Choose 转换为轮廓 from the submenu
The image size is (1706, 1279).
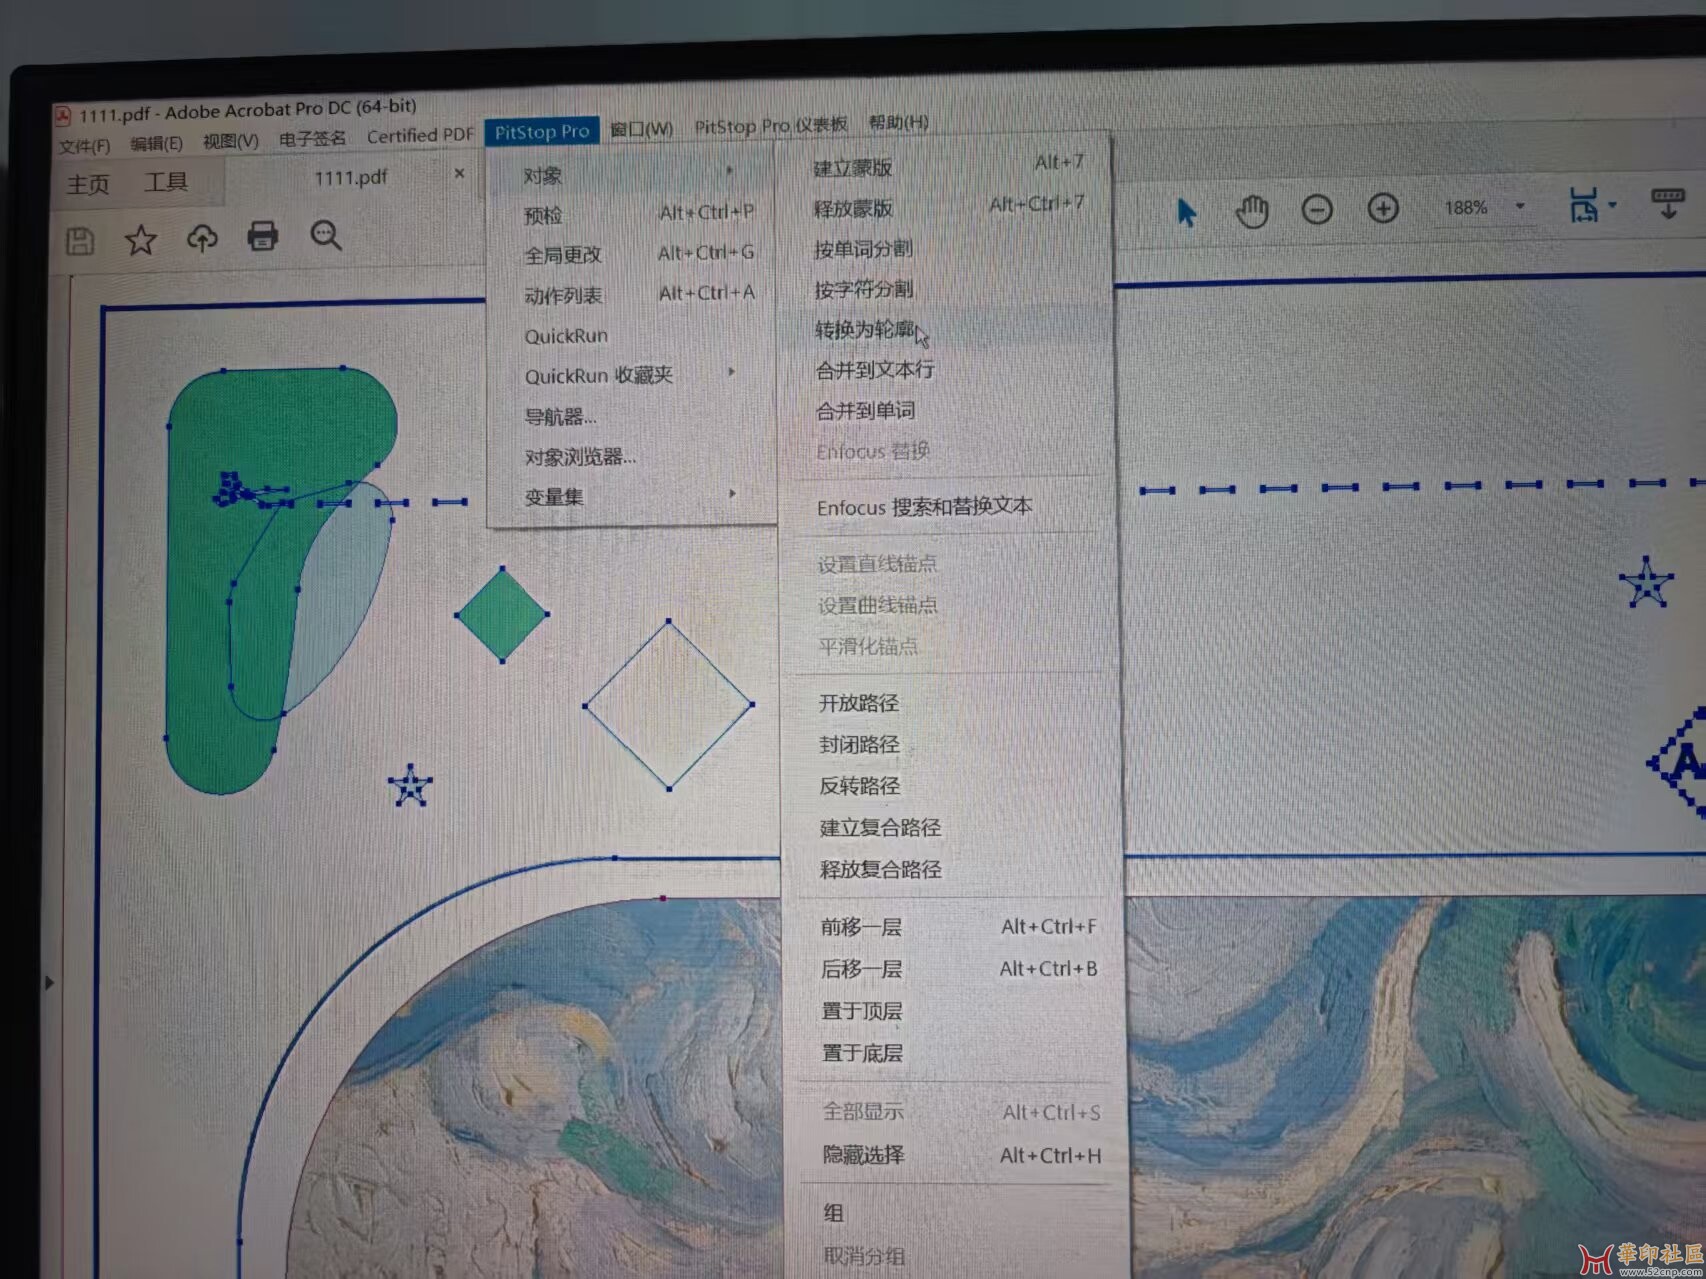pyautogui.click(x=865, y=330)
